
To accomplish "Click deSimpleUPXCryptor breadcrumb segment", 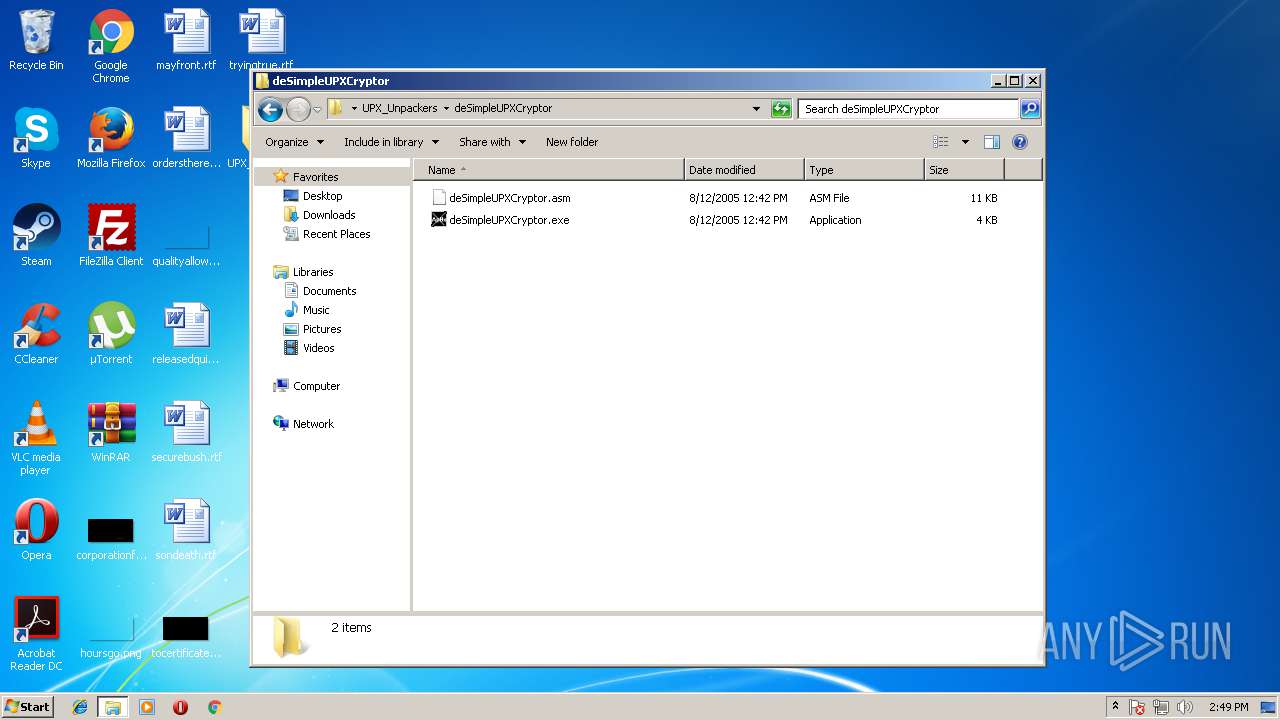I will [x=503, y=109].
